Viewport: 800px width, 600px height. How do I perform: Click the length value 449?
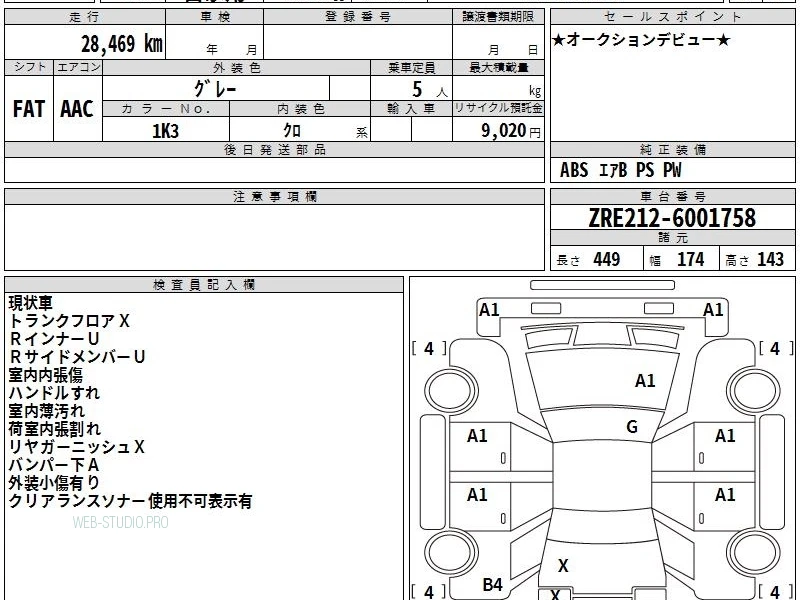coord(607,259)
